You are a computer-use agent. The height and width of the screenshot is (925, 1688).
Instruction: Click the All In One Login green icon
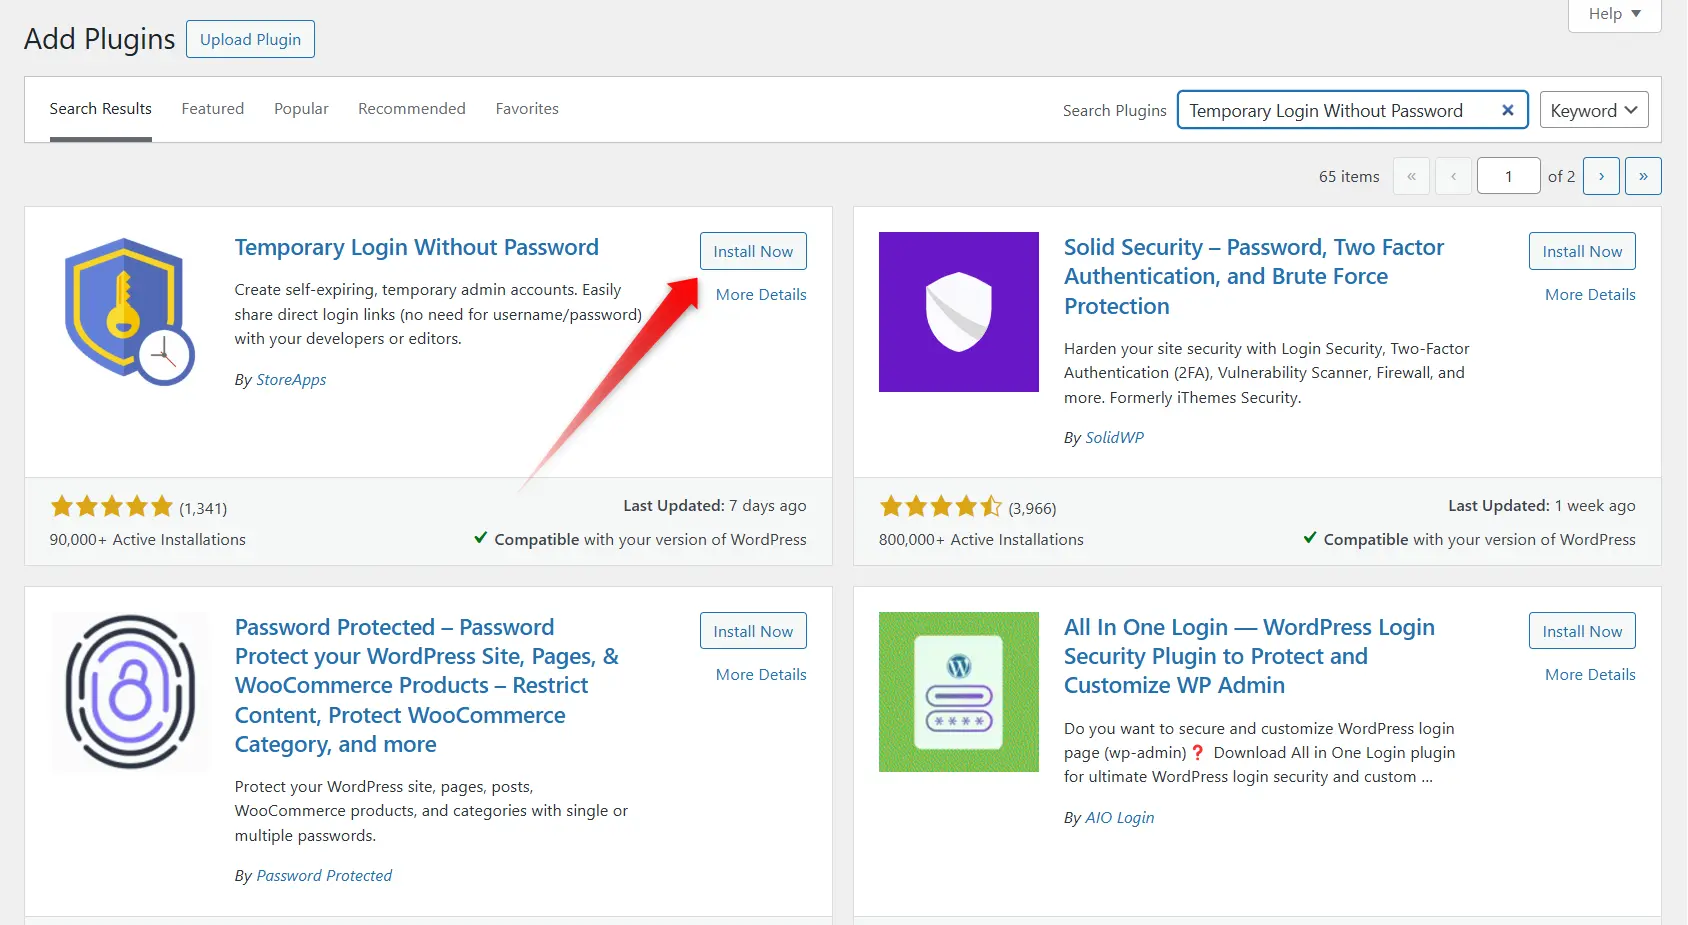pyautogui.click(x=958, y=691)
